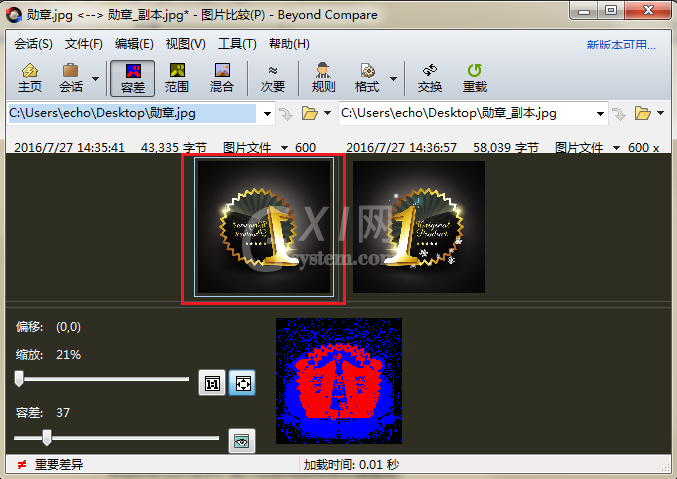
Task: Click the 加载时间: 0.01 秒 status text
Action: (x=351, y=465)
